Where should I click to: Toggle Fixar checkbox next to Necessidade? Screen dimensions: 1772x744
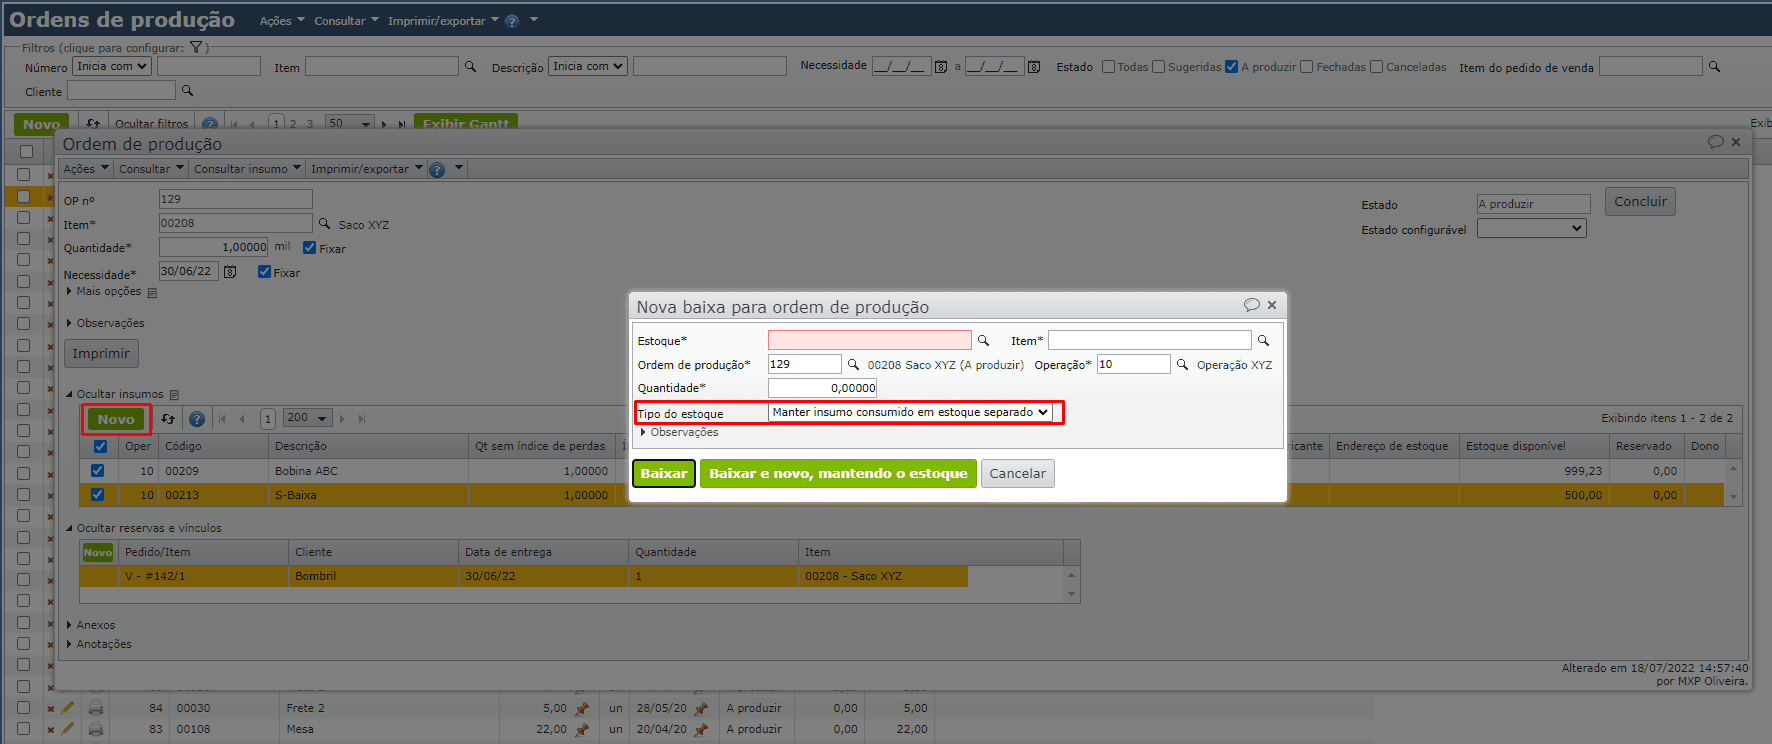click(264, 272)
